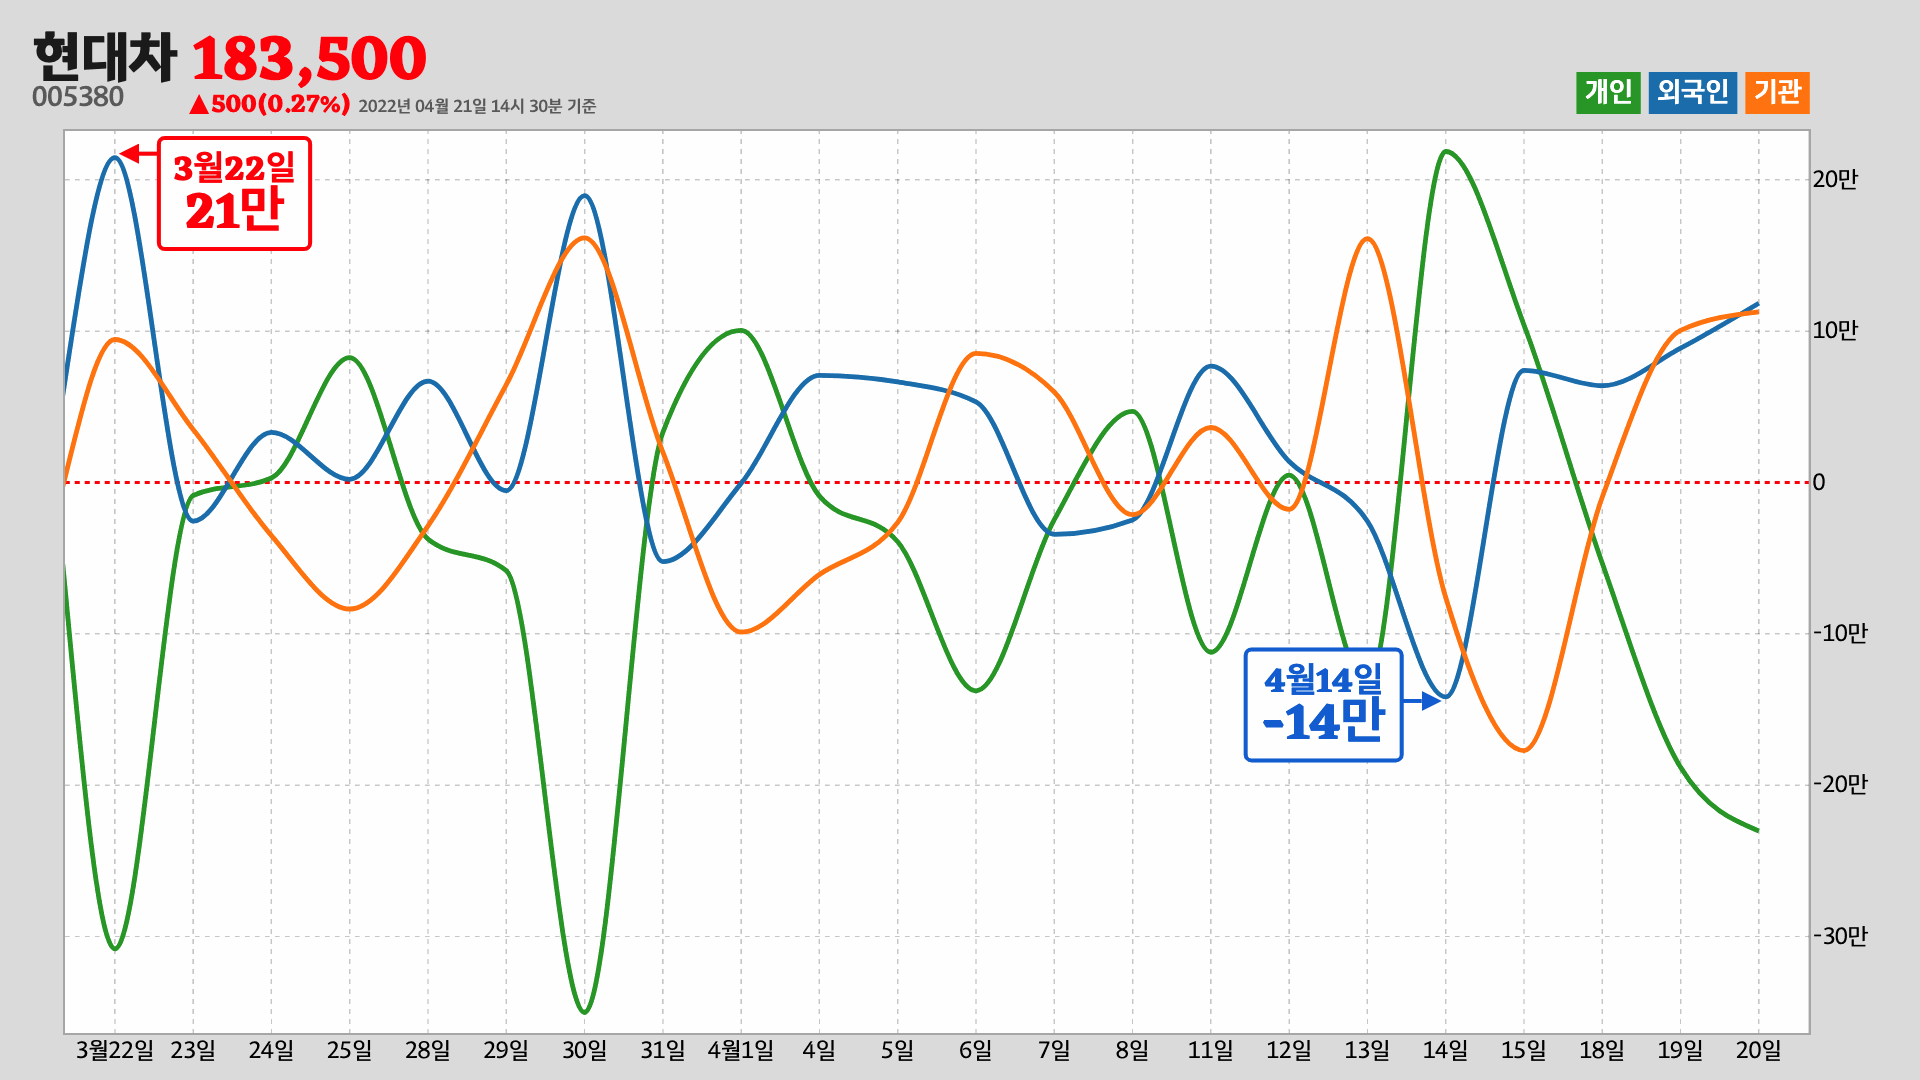Click the green line peak at 4월1일
This screenshot has height=1080, width=1920.
coord(741,329)
